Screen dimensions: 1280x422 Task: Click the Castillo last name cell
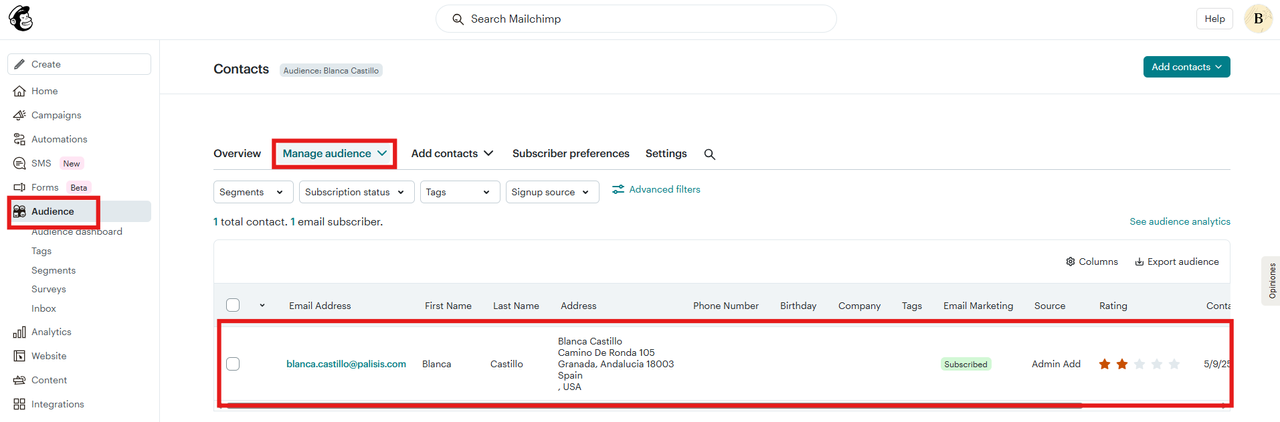tap(506, 364)
